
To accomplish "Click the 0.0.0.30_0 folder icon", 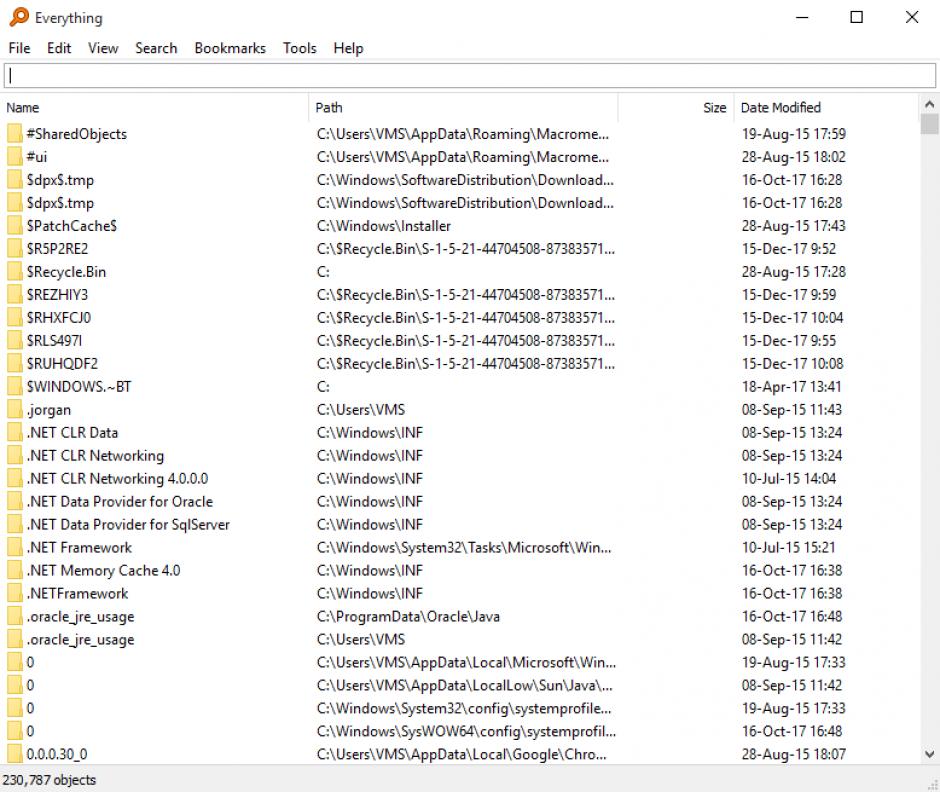I will (x=14, y=755).
